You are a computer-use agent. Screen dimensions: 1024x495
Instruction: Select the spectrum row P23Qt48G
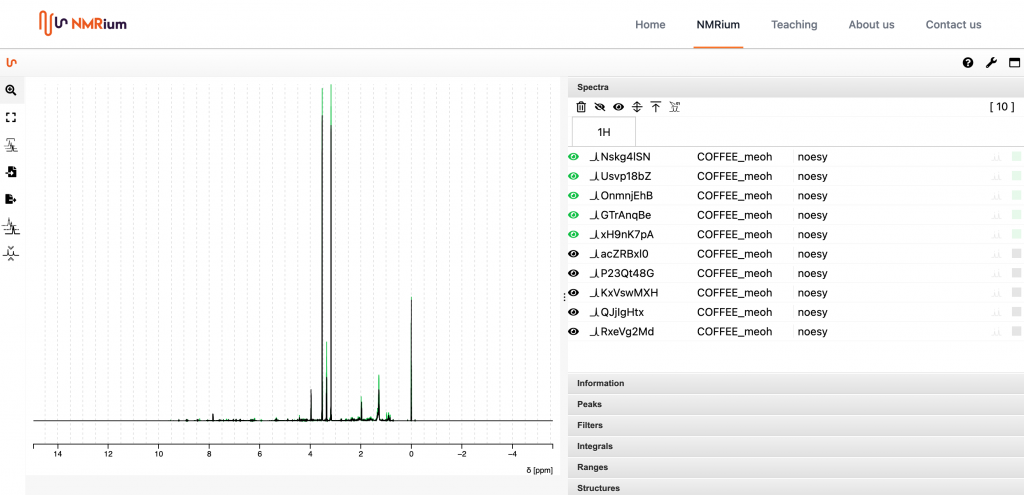pyautogui.click(x=795, y=273)
